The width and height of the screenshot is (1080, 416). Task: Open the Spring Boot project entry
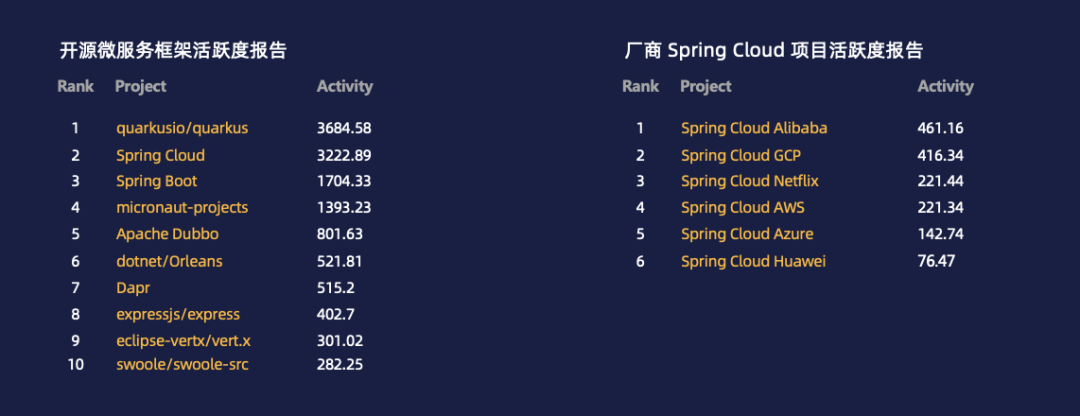pos(156,181)
